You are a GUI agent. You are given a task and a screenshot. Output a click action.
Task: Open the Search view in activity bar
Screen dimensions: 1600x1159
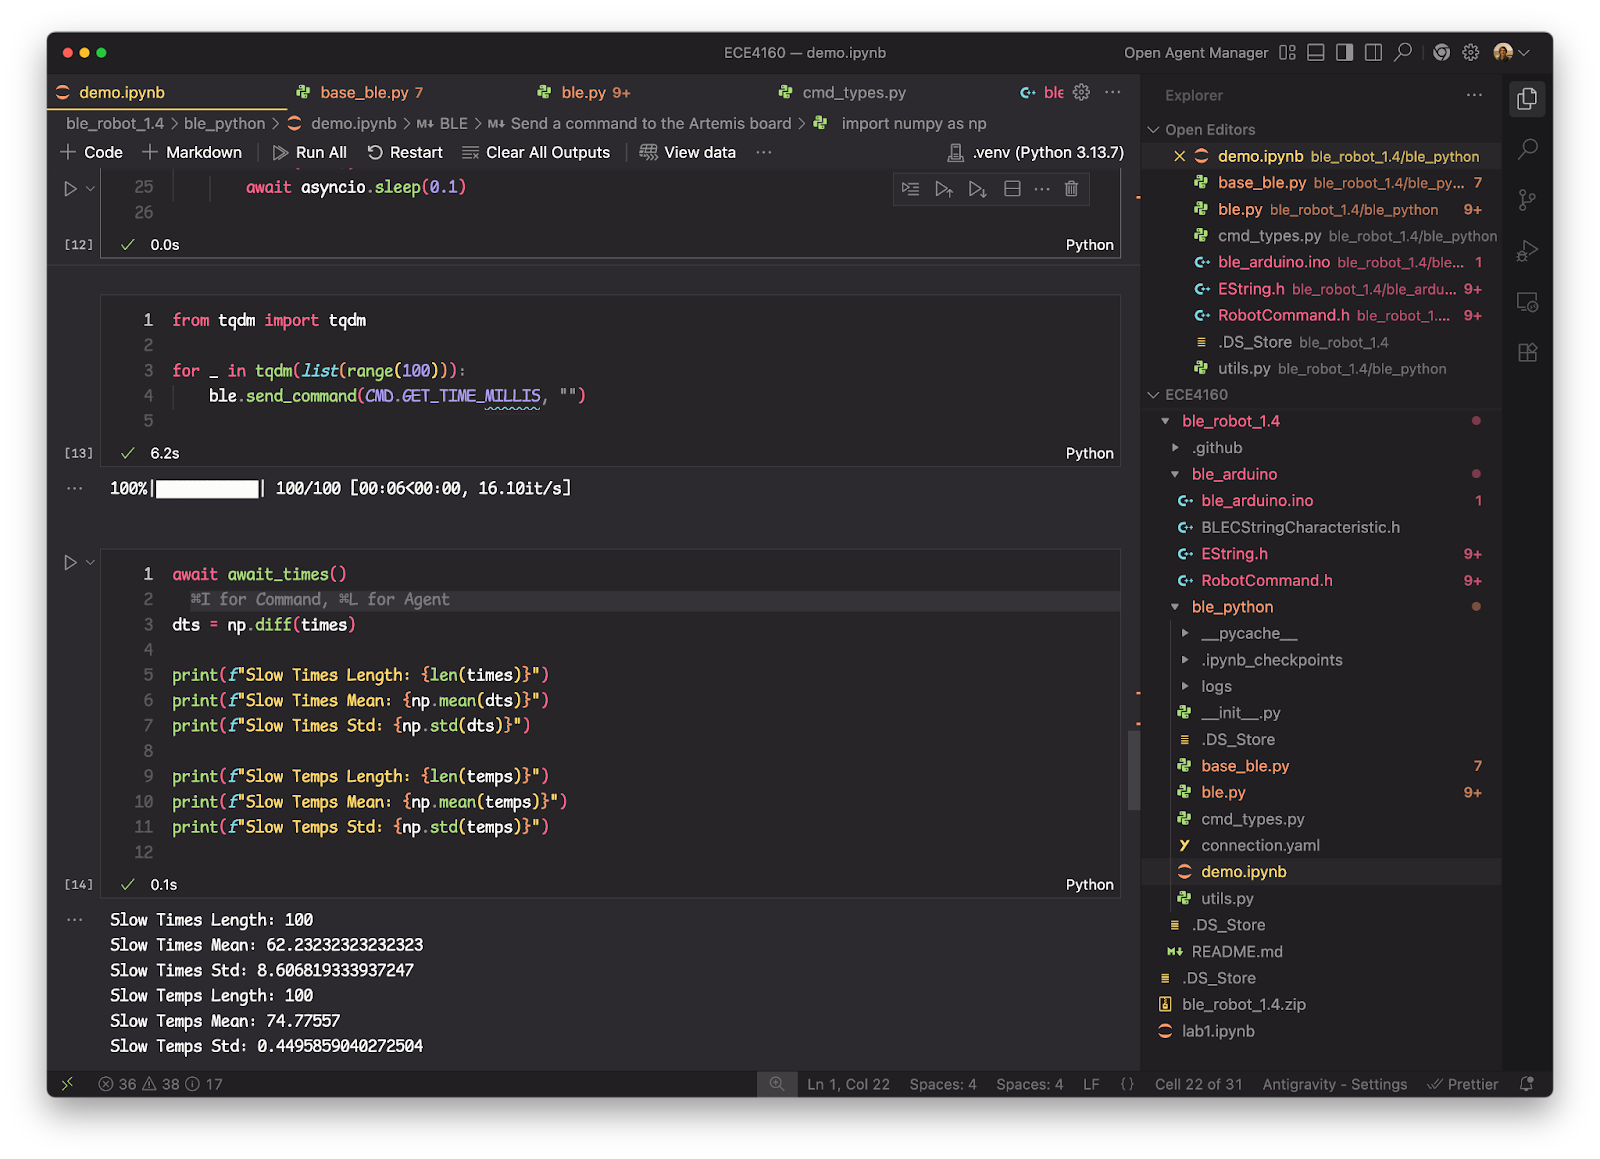(x=1527, y=150)
